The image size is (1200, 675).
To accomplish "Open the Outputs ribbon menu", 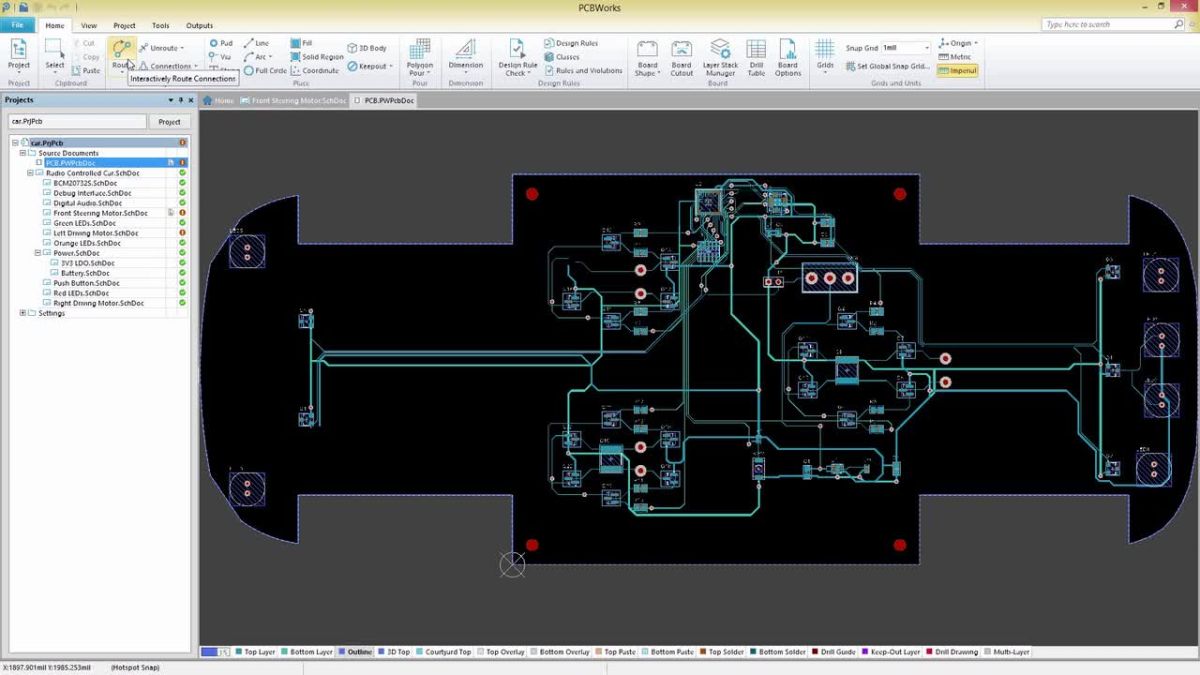I will 199,25.
